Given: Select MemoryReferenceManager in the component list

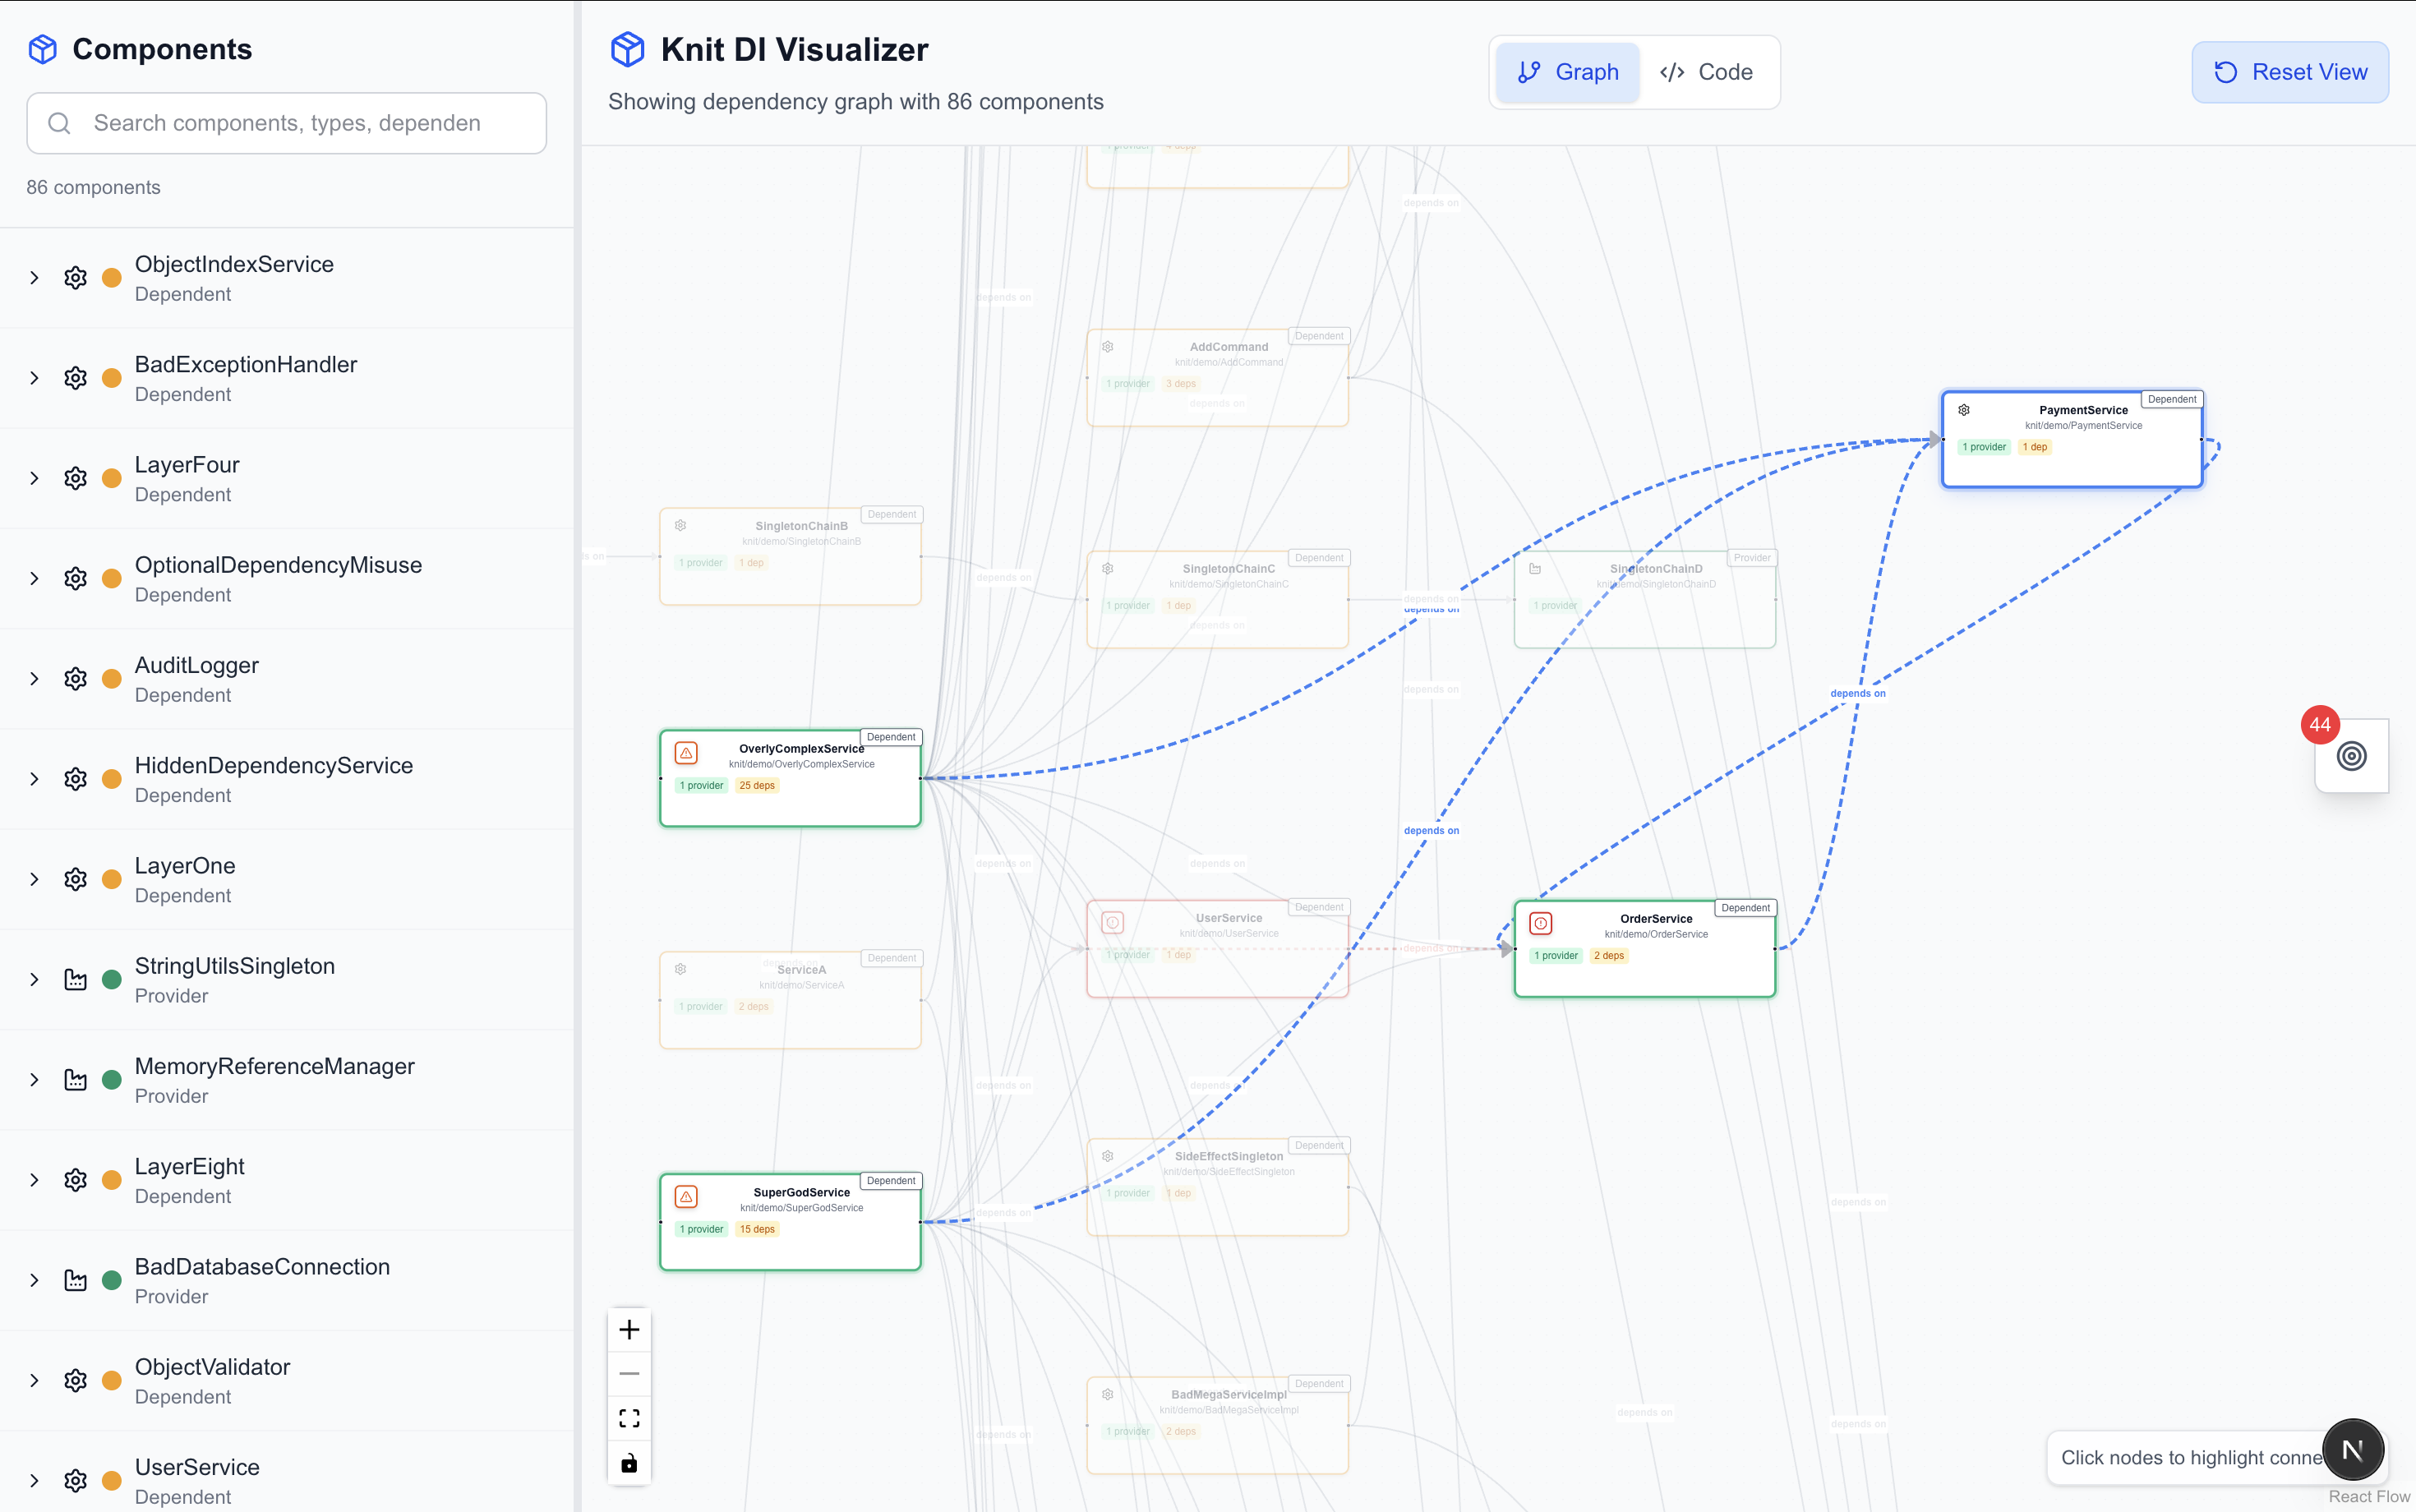Looking at the screenshot, I should click(274, 1066).
